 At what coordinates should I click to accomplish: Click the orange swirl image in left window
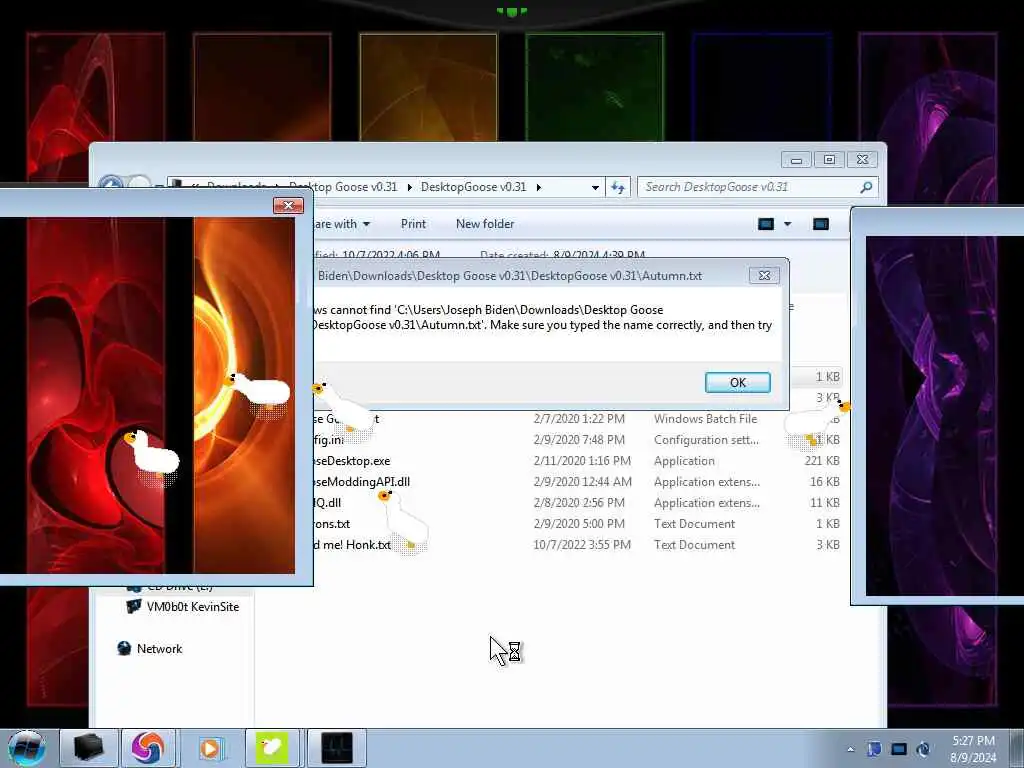[244, 395]
